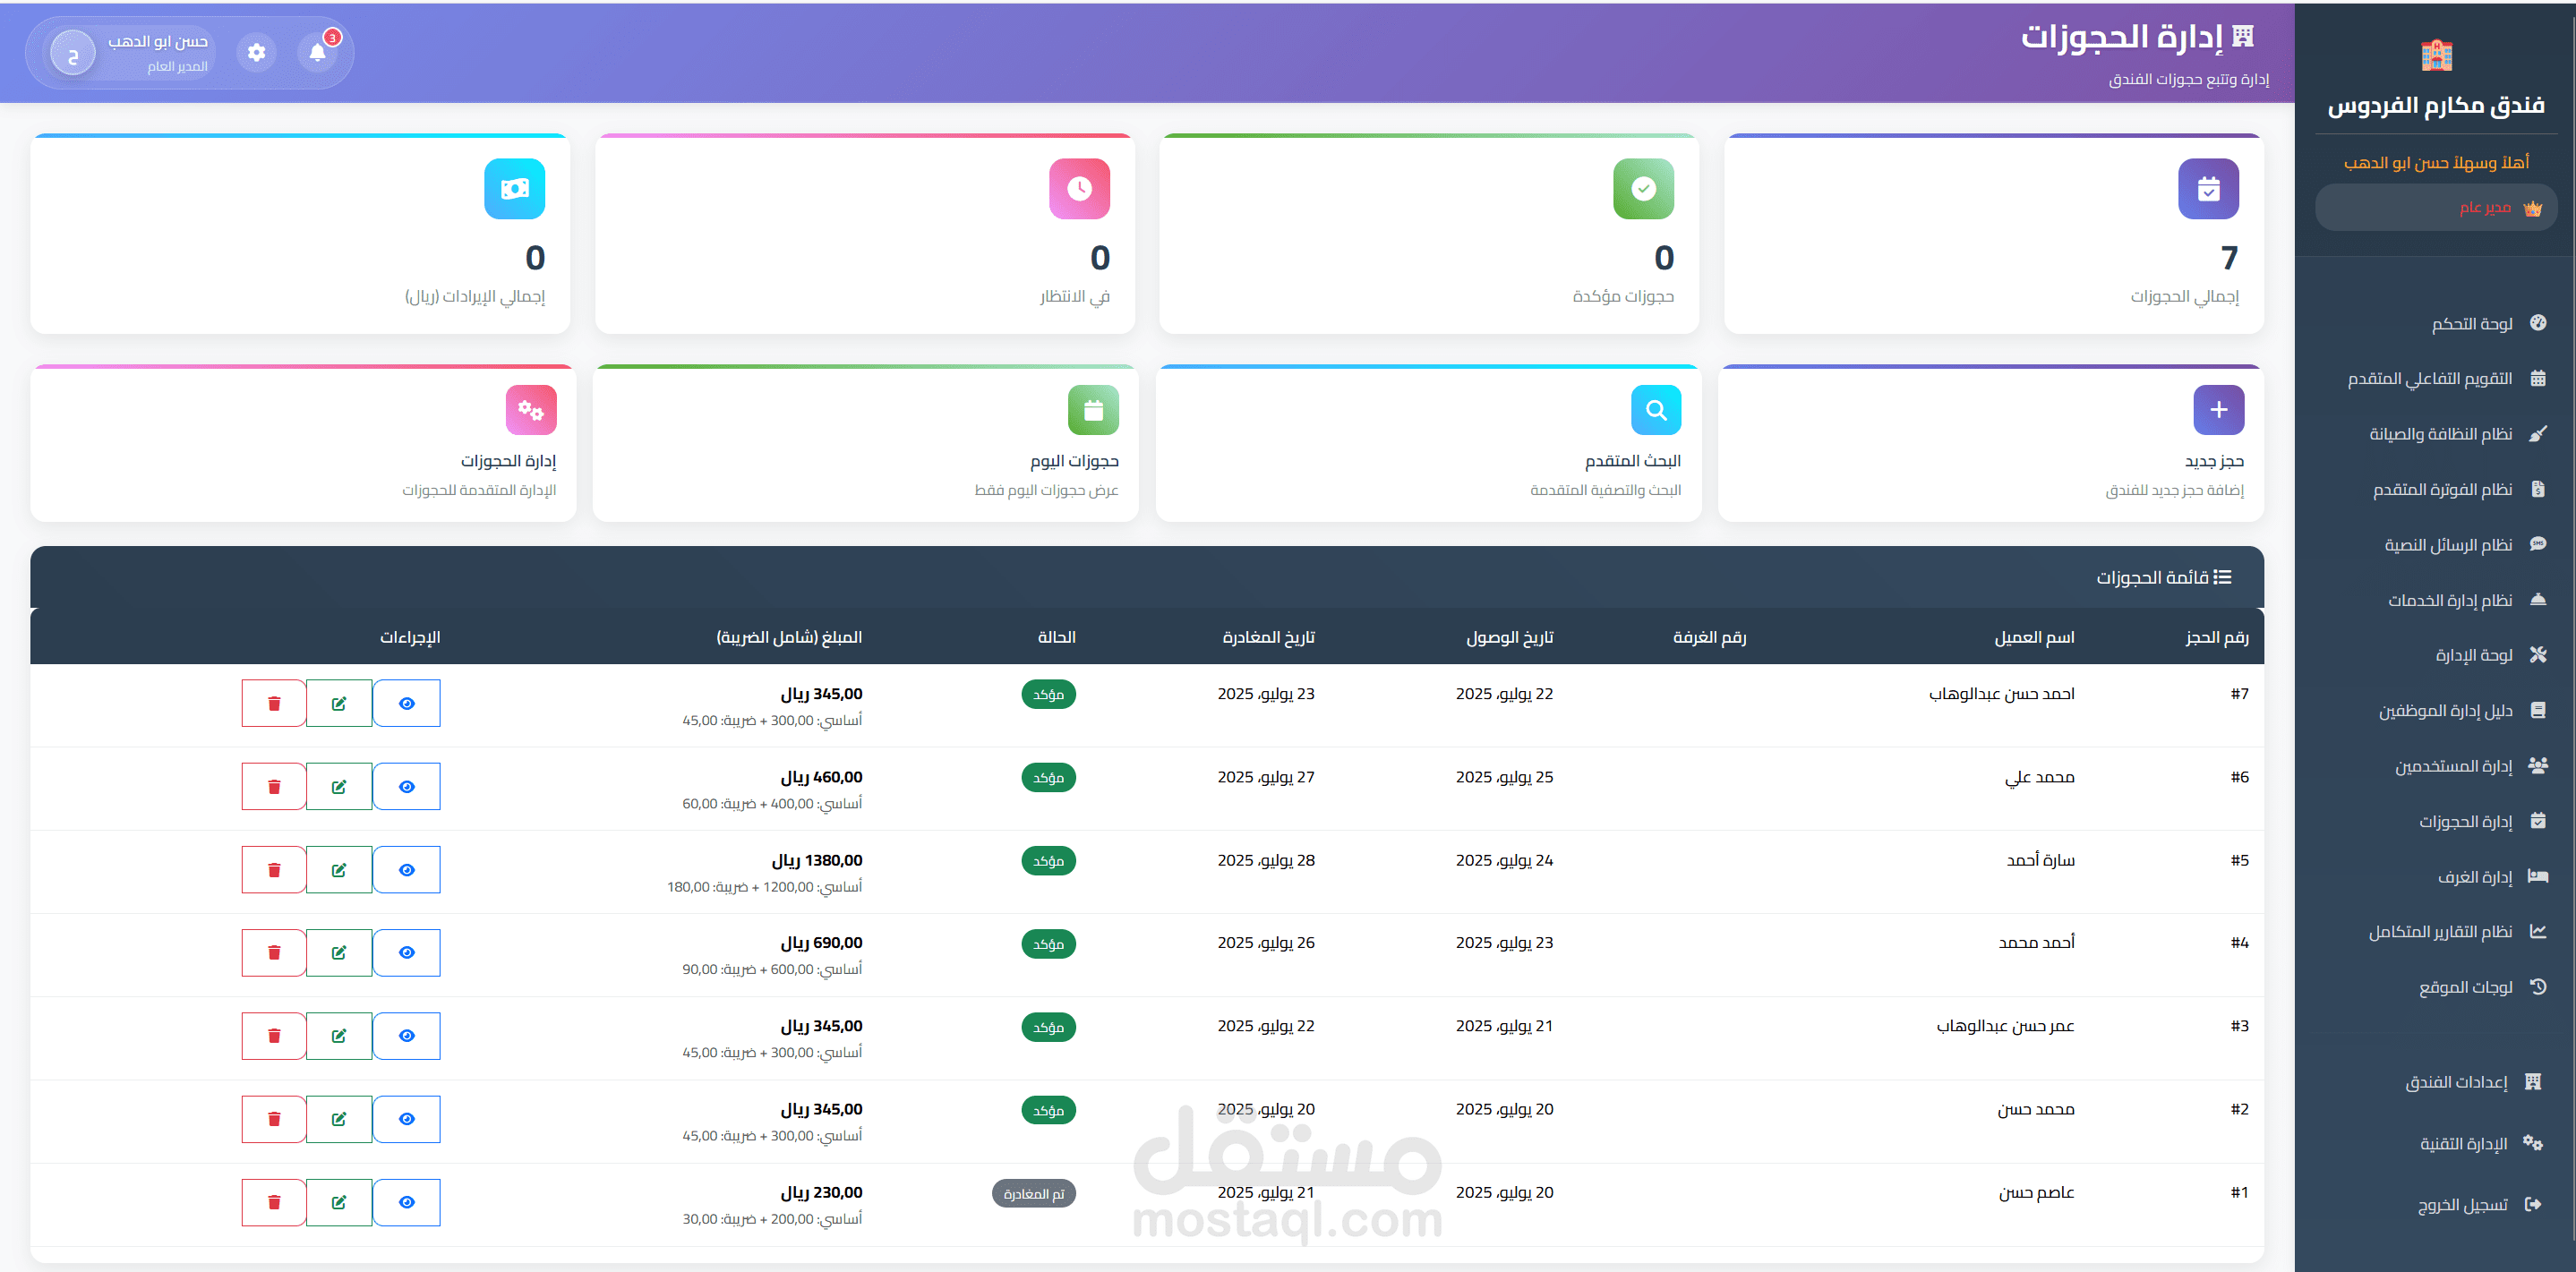
Task: View booking #4 with eye icon
Action: pos(406,952)
